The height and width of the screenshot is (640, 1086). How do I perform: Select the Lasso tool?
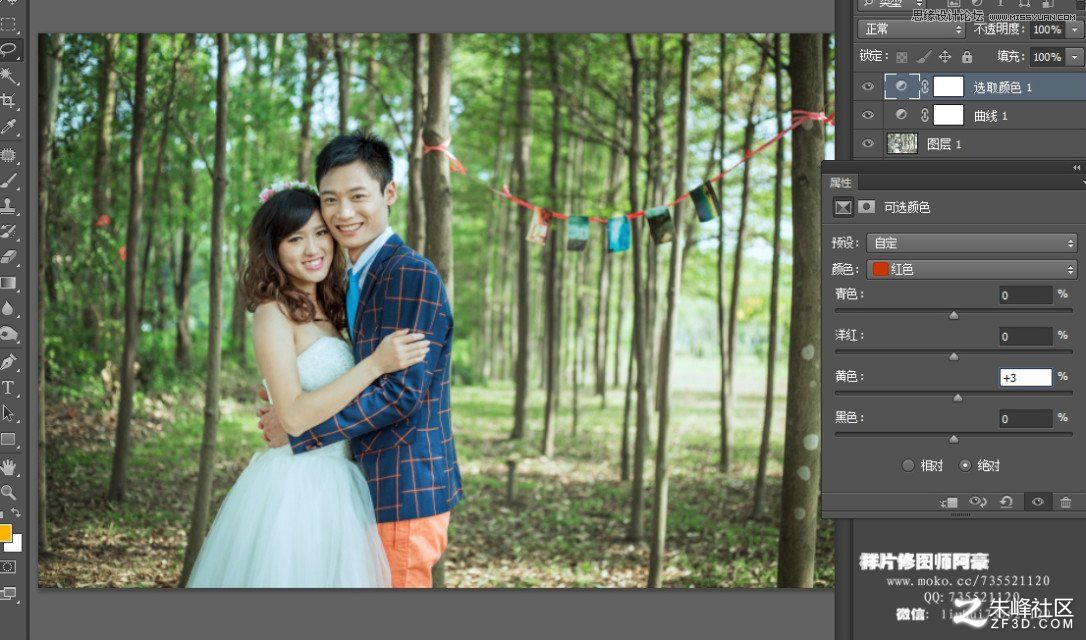[8, 51]
